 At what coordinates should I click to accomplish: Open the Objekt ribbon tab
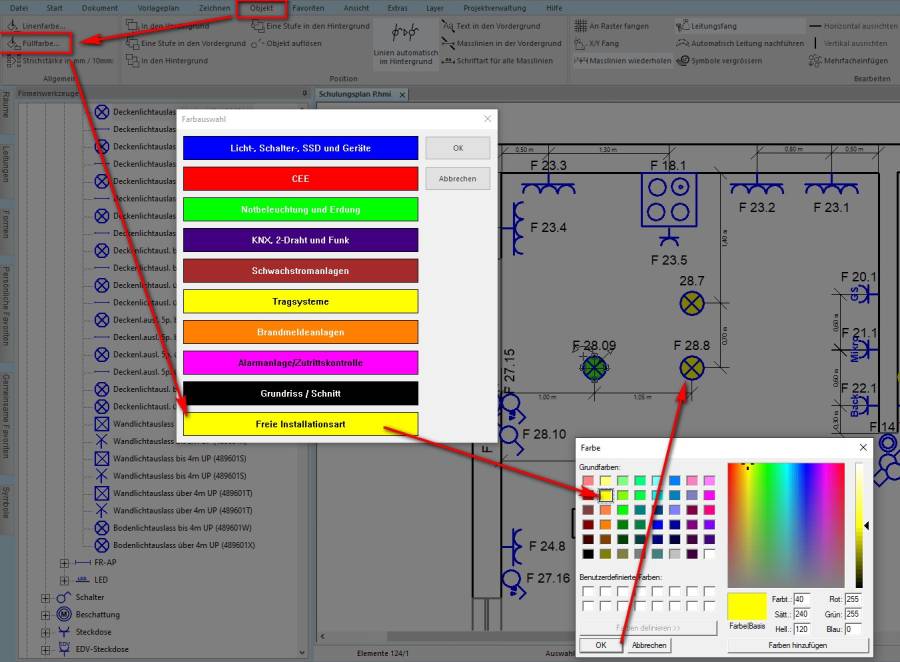(x=261, y=8)
